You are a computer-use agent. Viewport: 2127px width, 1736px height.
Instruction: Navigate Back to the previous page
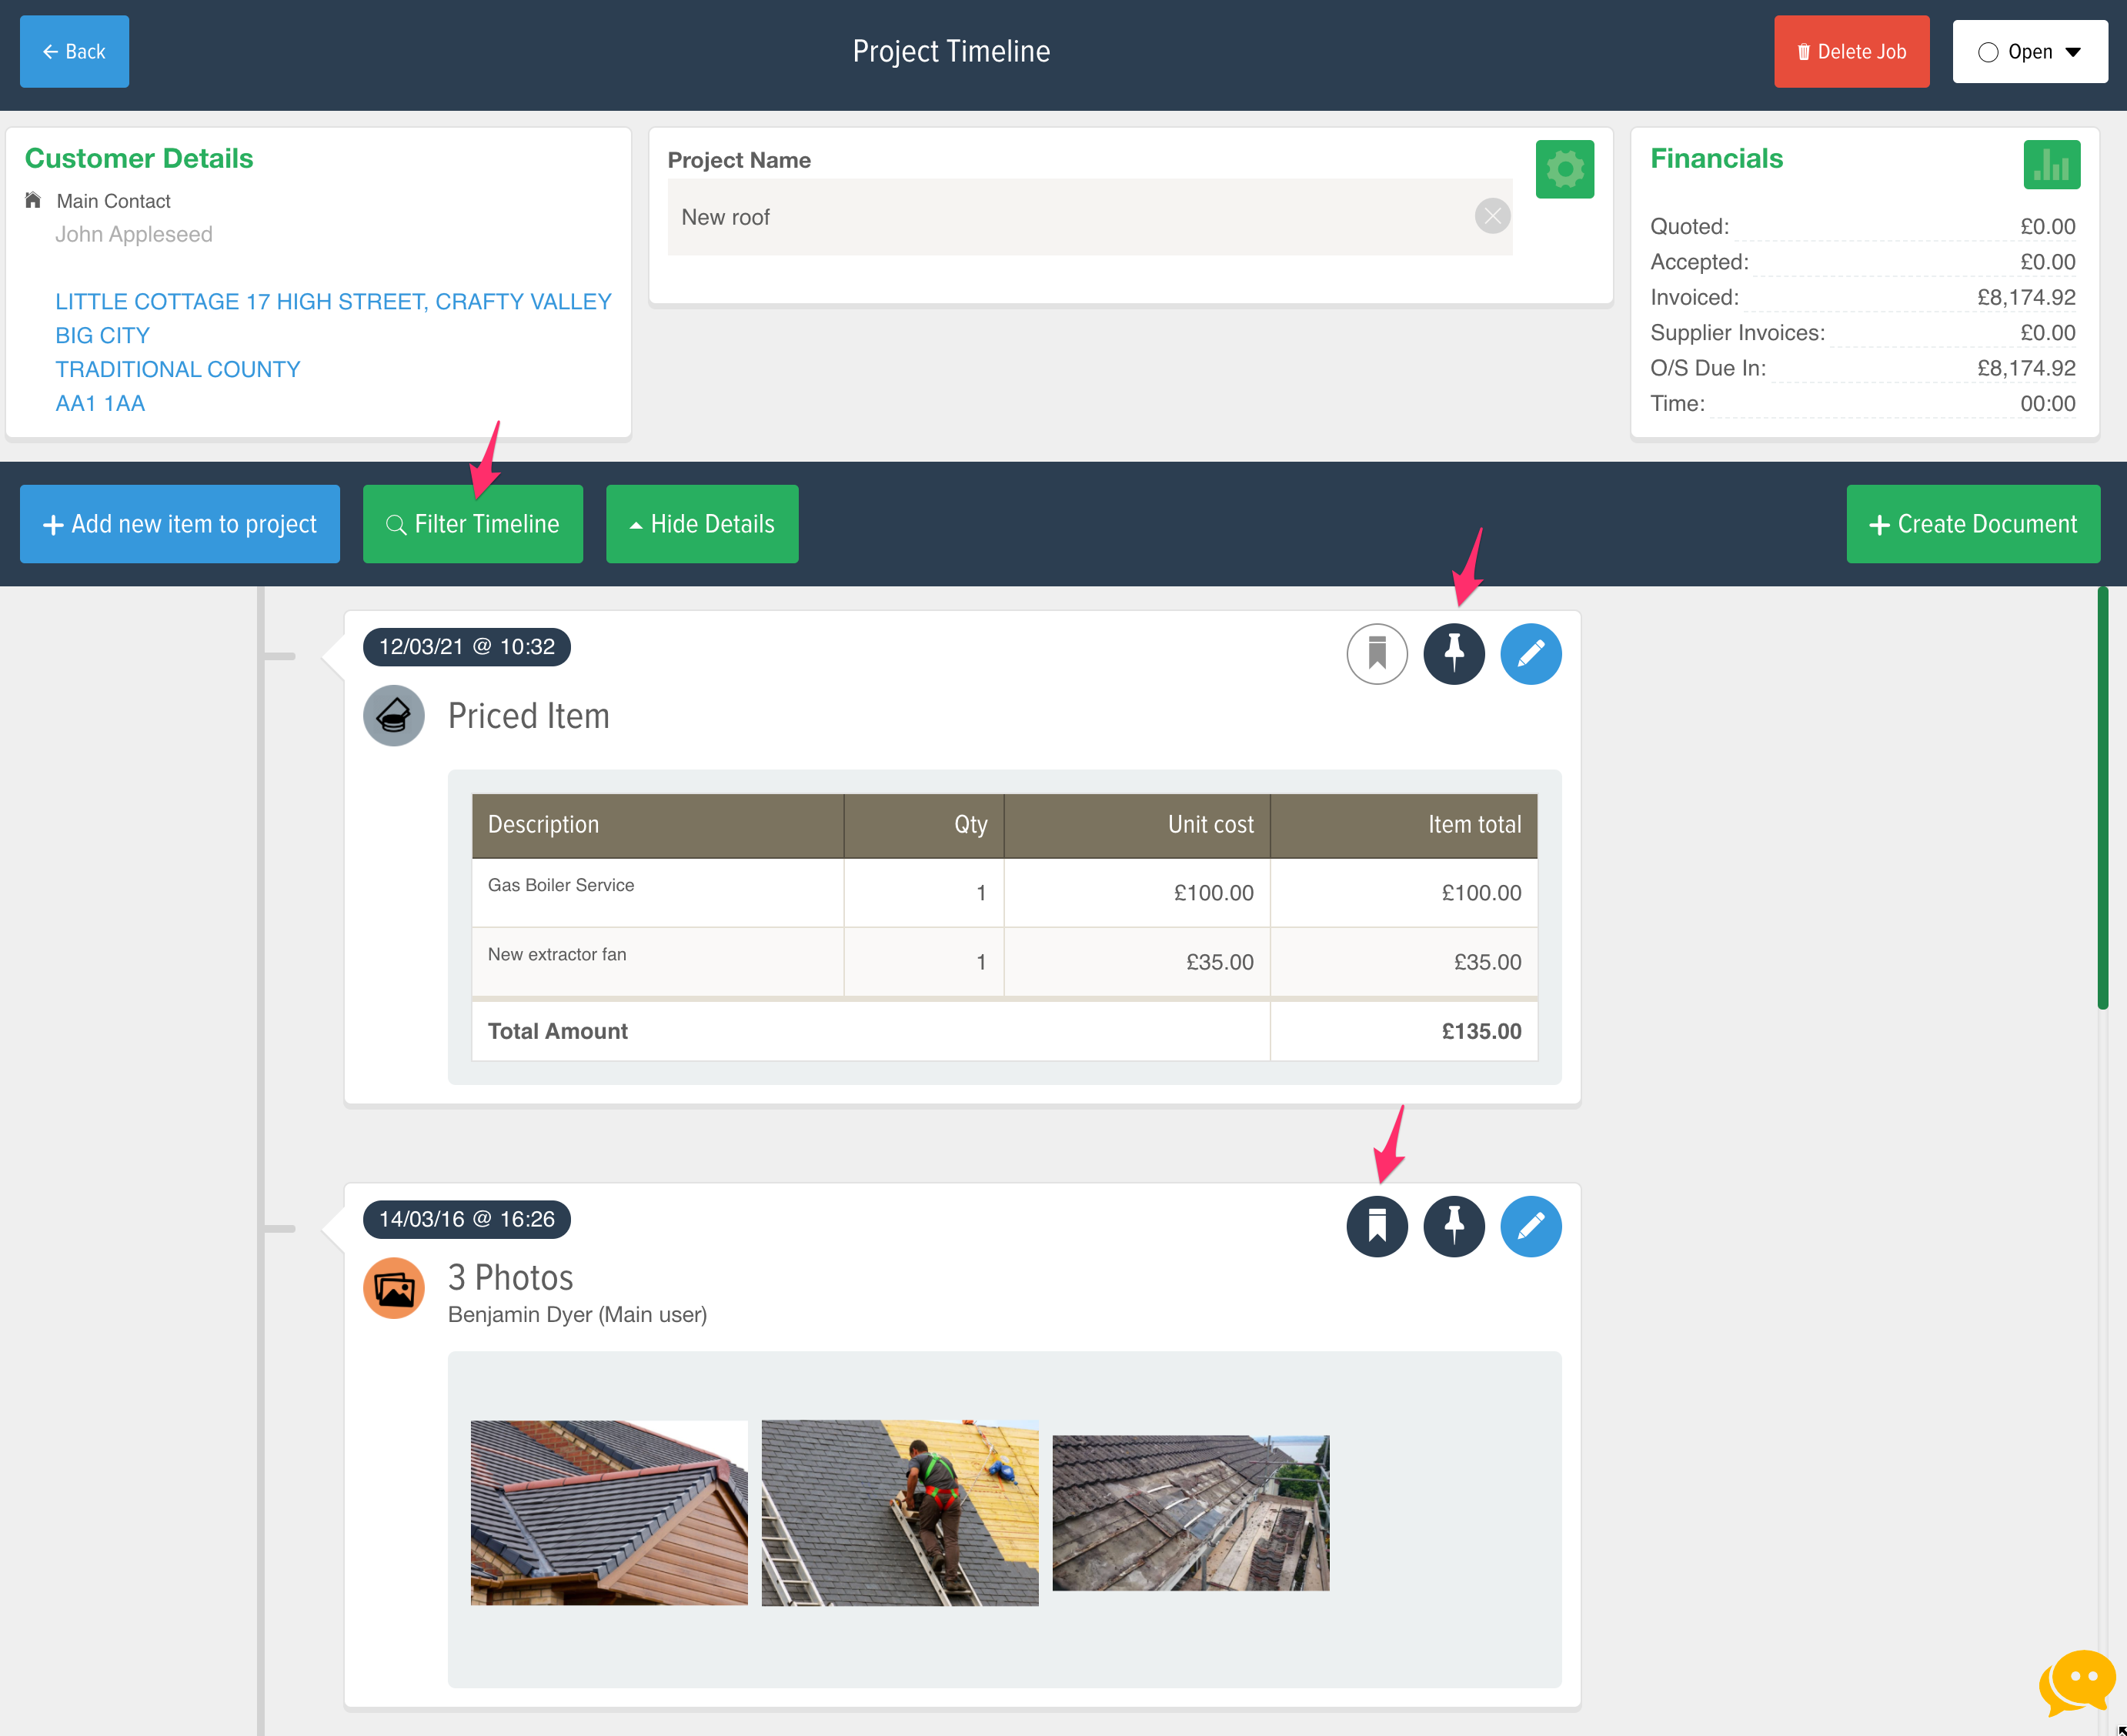74,51
